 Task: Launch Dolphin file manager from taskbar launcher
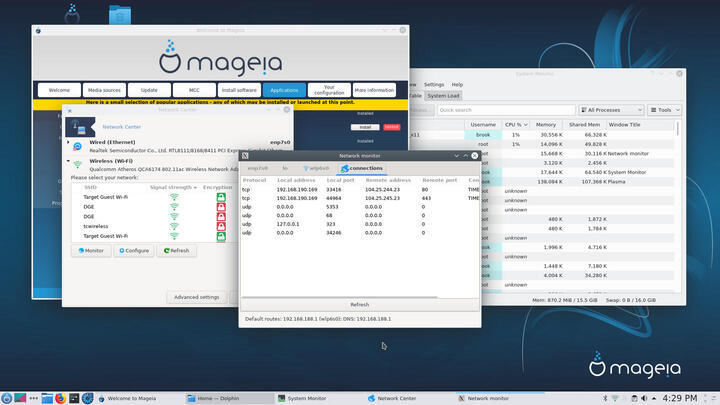(47, 398)
